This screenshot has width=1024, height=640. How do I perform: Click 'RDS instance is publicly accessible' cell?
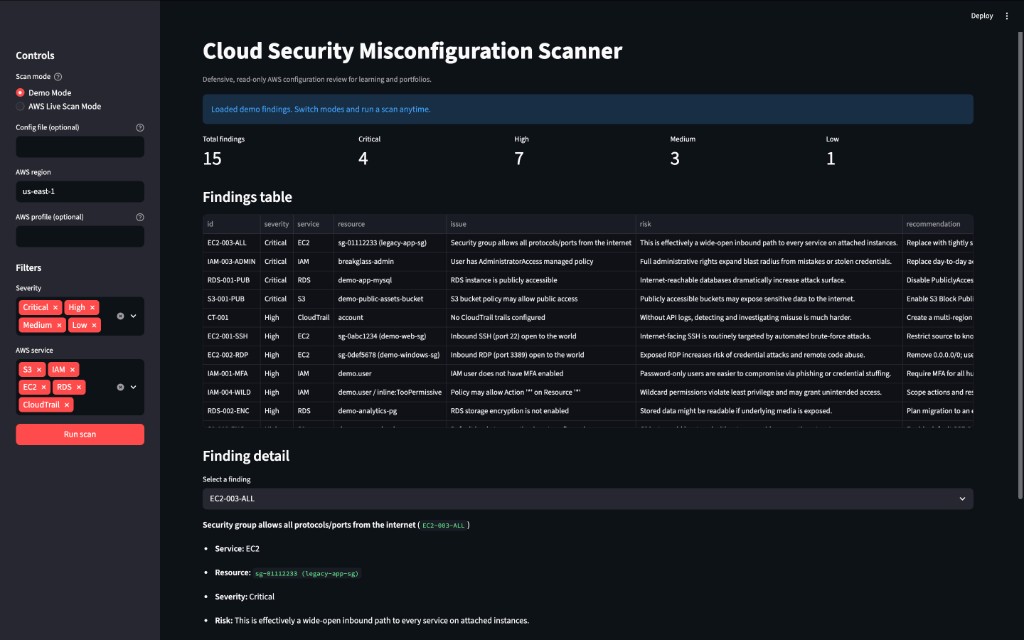(x=541, y=280)
